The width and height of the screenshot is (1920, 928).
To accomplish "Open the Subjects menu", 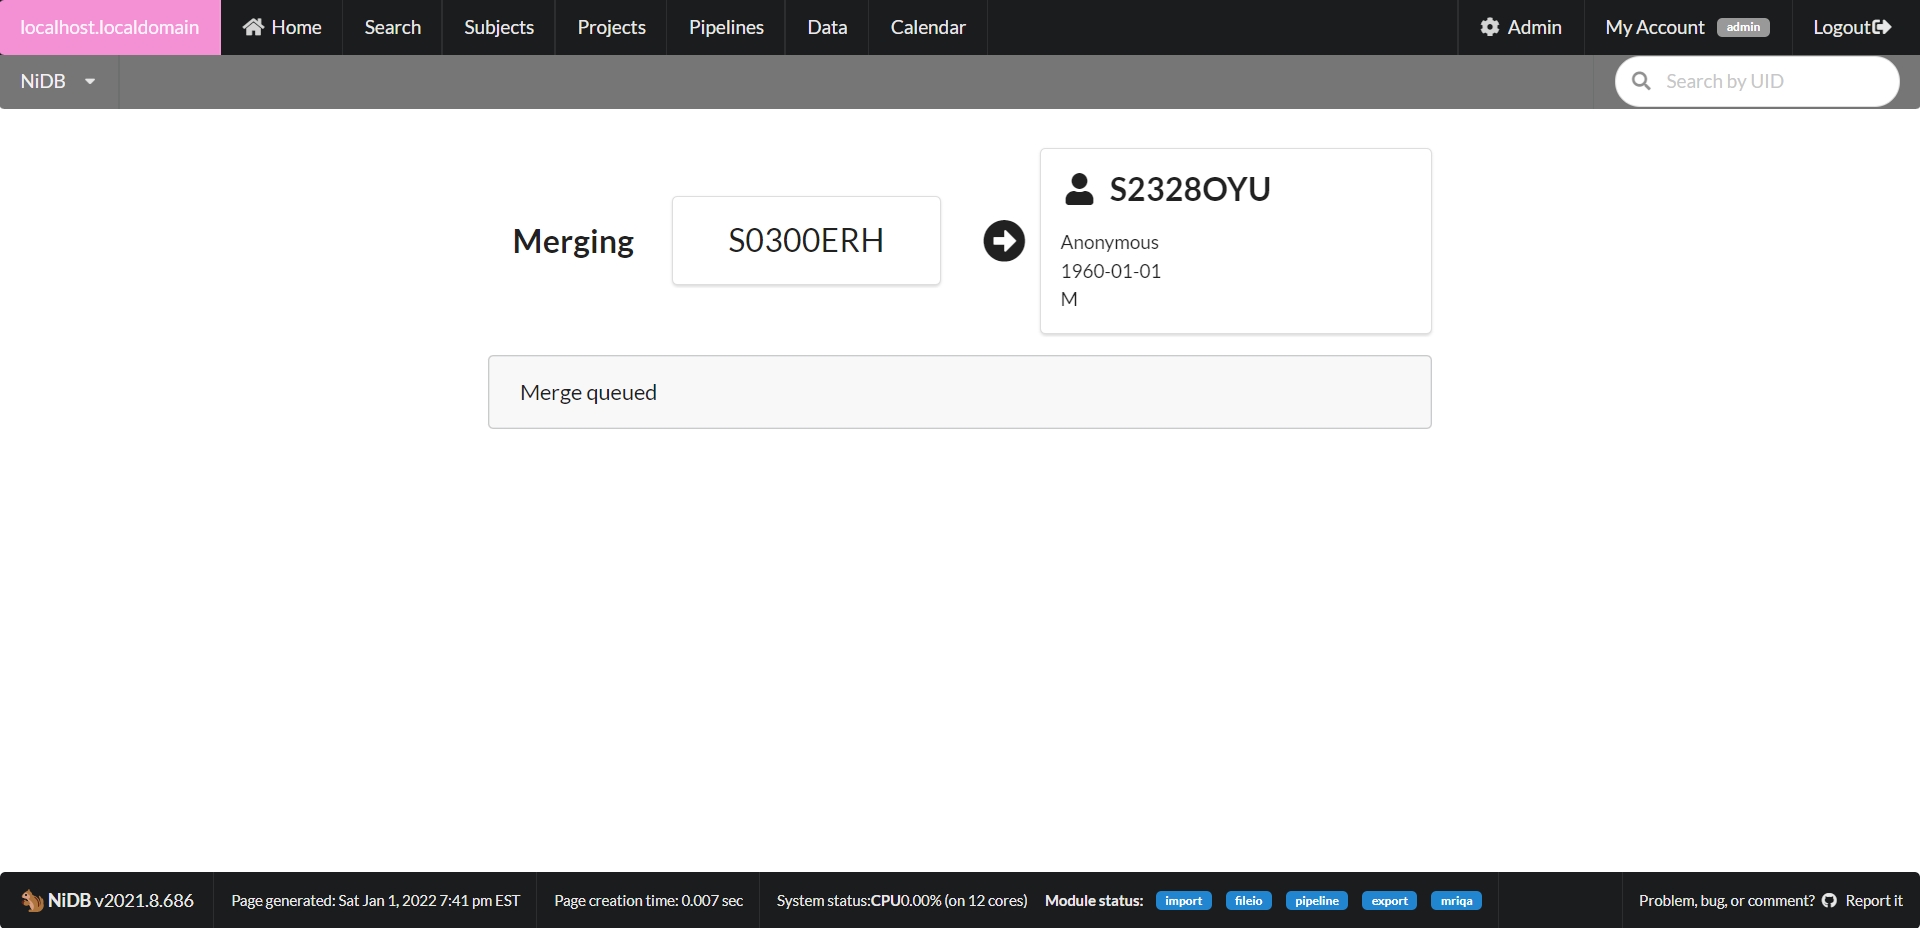I will 498,27.
